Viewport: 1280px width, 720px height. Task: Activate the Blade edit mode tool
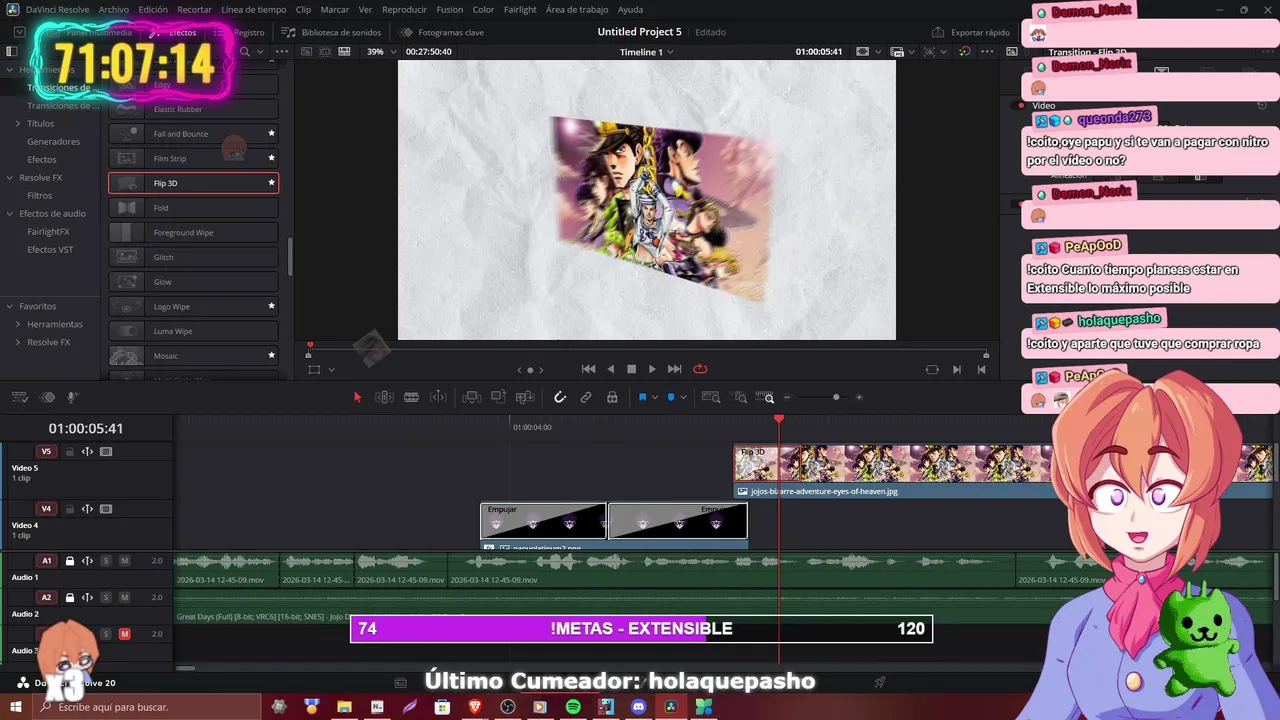click(x=411, y=397)
